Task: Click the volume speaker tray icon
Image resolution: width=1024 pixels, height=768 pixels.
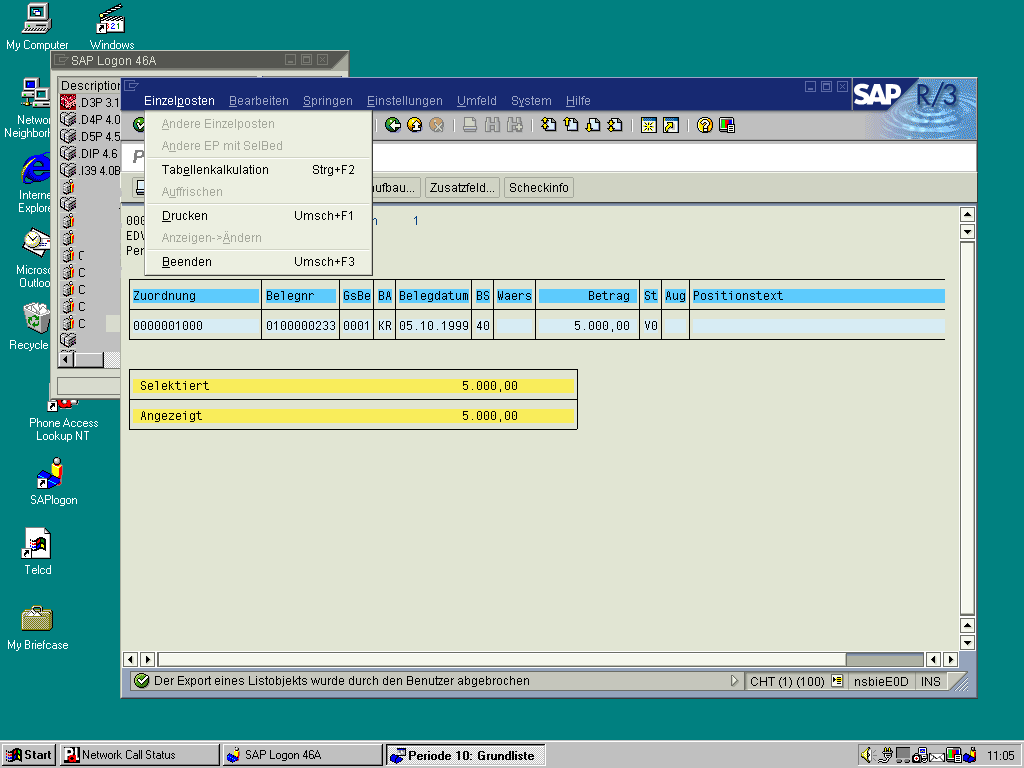Action: point(867,755)
